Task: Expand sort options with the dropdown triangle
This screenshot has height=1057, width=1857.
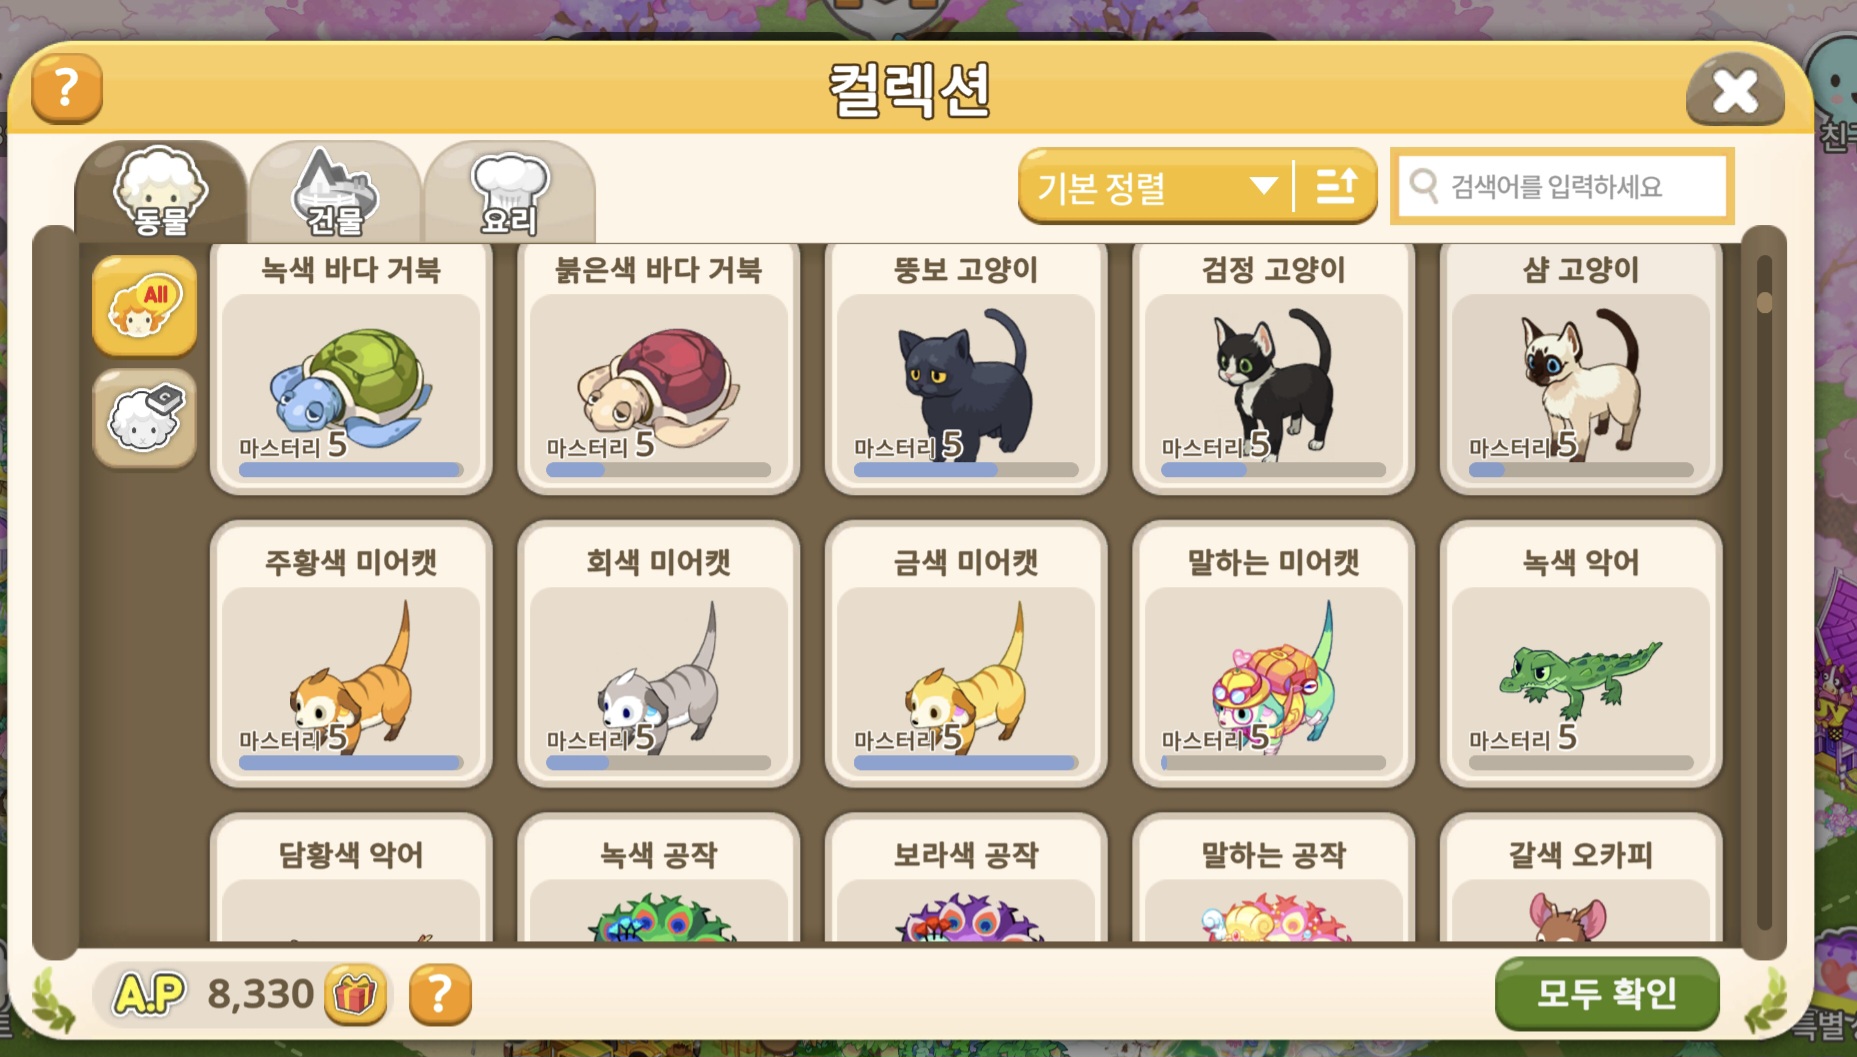Action: pos(1264,186)
